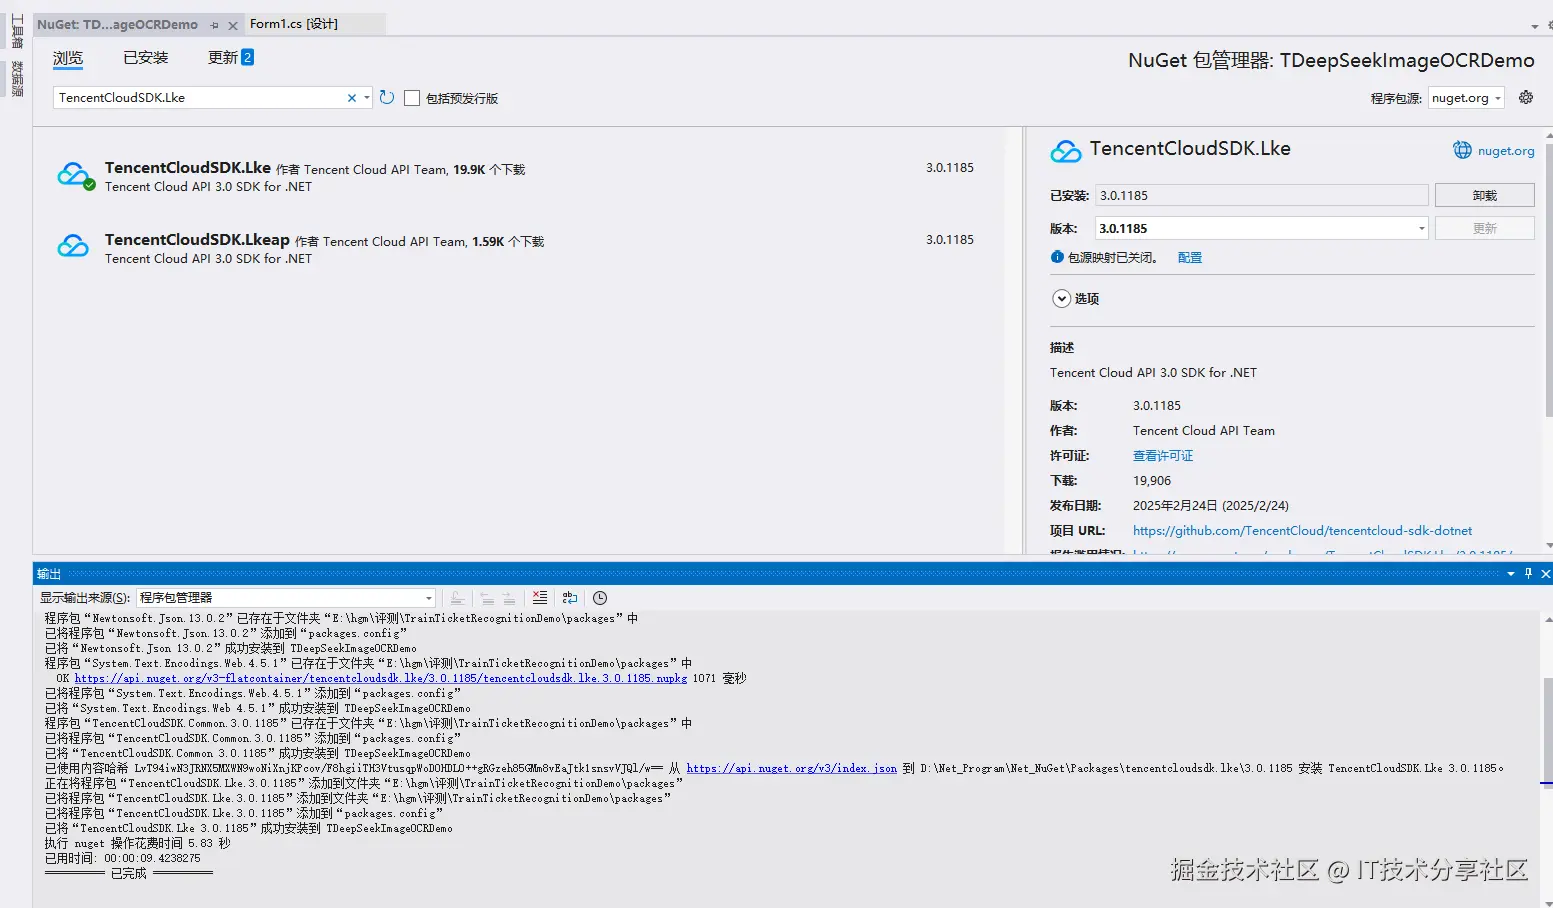Clear the NuGet search box text
The width and height of the screenshot is (1553, 908).
coord(351,98)
